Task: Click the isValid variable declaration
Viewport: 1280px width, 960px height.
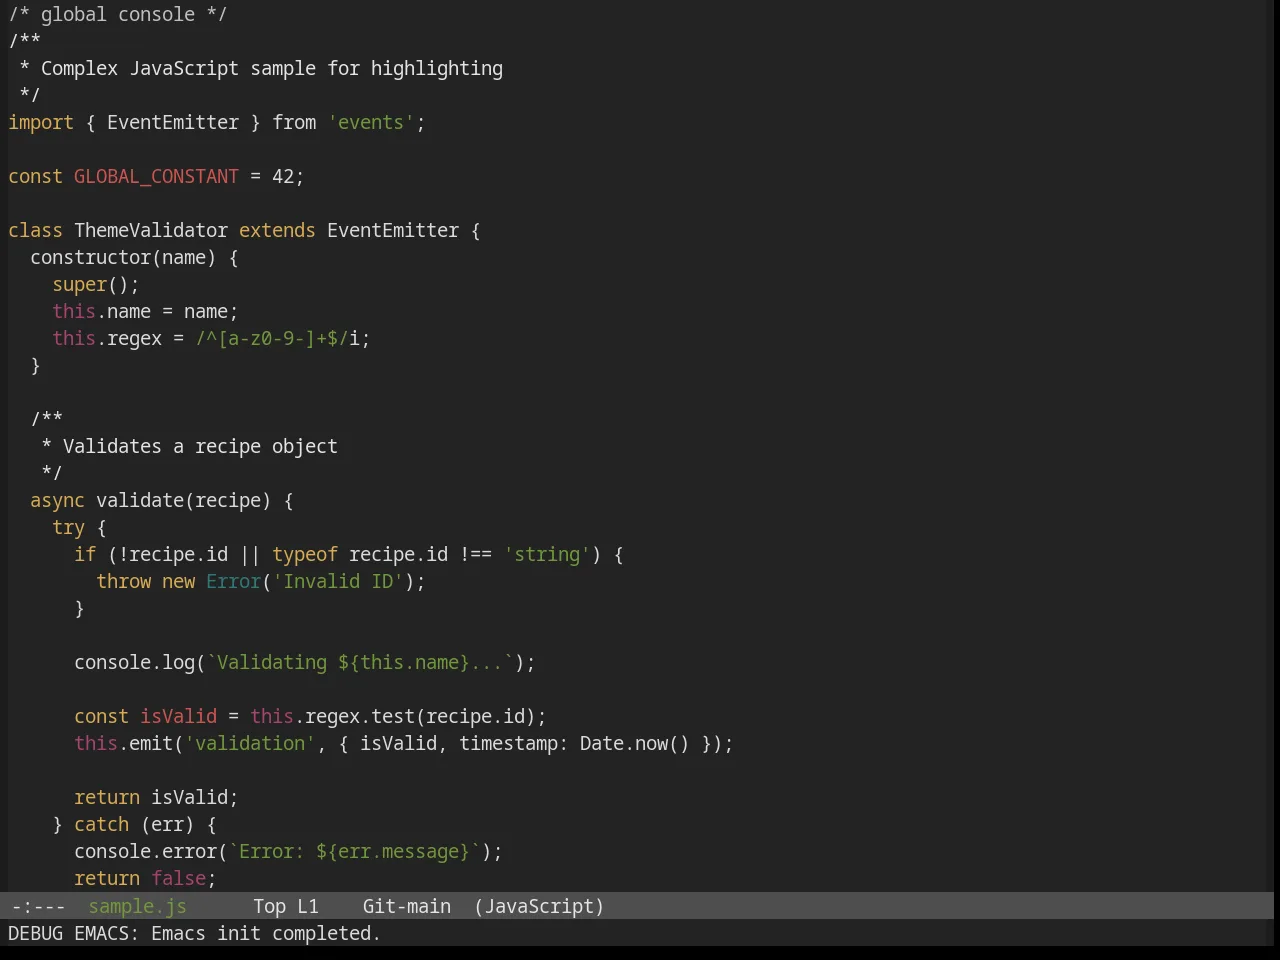Action: pyautogui.click(x=178, y=717)
